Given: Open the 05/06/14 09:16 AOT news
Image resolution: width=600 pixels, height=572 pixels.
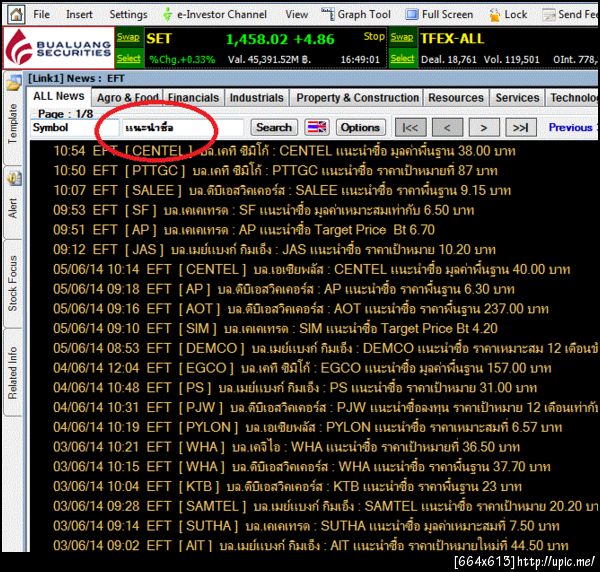Looking at the screenshot, I should tap(301, 309).
